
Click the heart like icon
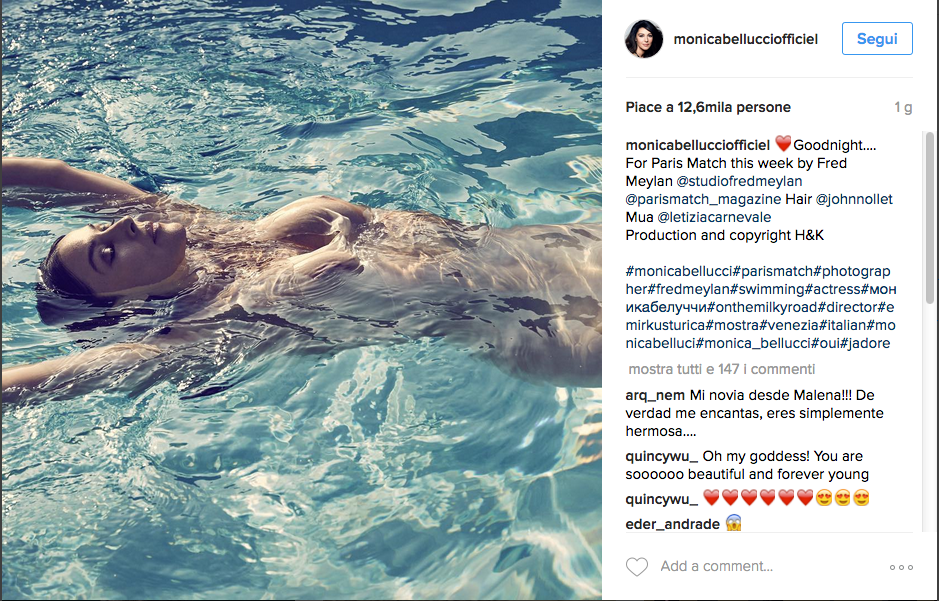click(637, 566)
